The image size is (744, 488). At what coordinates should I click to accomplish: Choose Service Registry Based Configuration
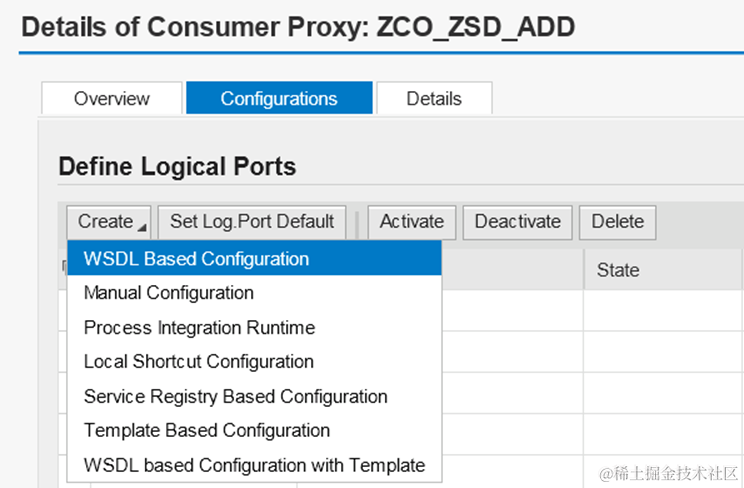click(235, 396)
